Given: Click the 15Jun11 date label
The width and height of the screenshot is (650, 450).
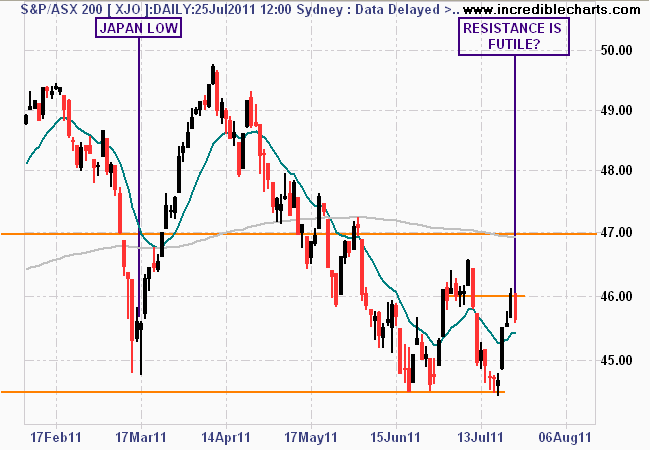Looking at the screenshot, I should (x=395, y=437).
